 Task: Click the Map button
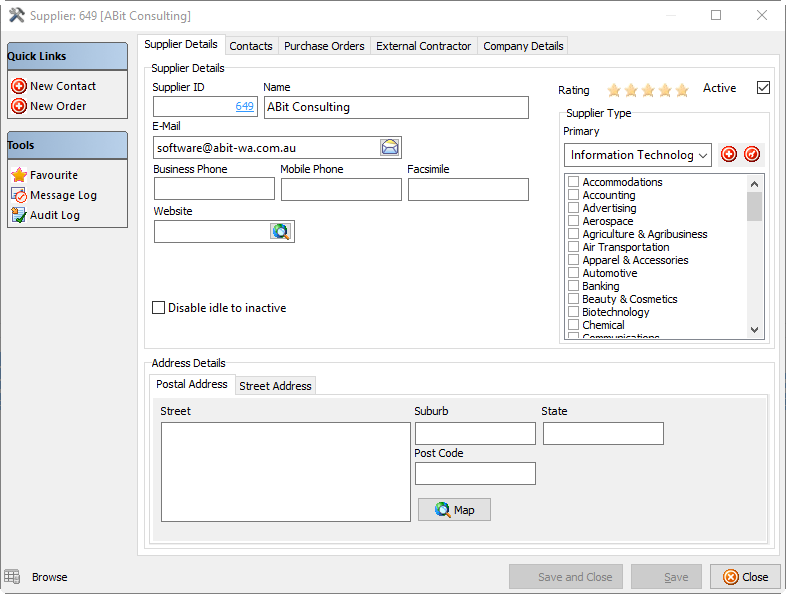click(x=454, y=510)
